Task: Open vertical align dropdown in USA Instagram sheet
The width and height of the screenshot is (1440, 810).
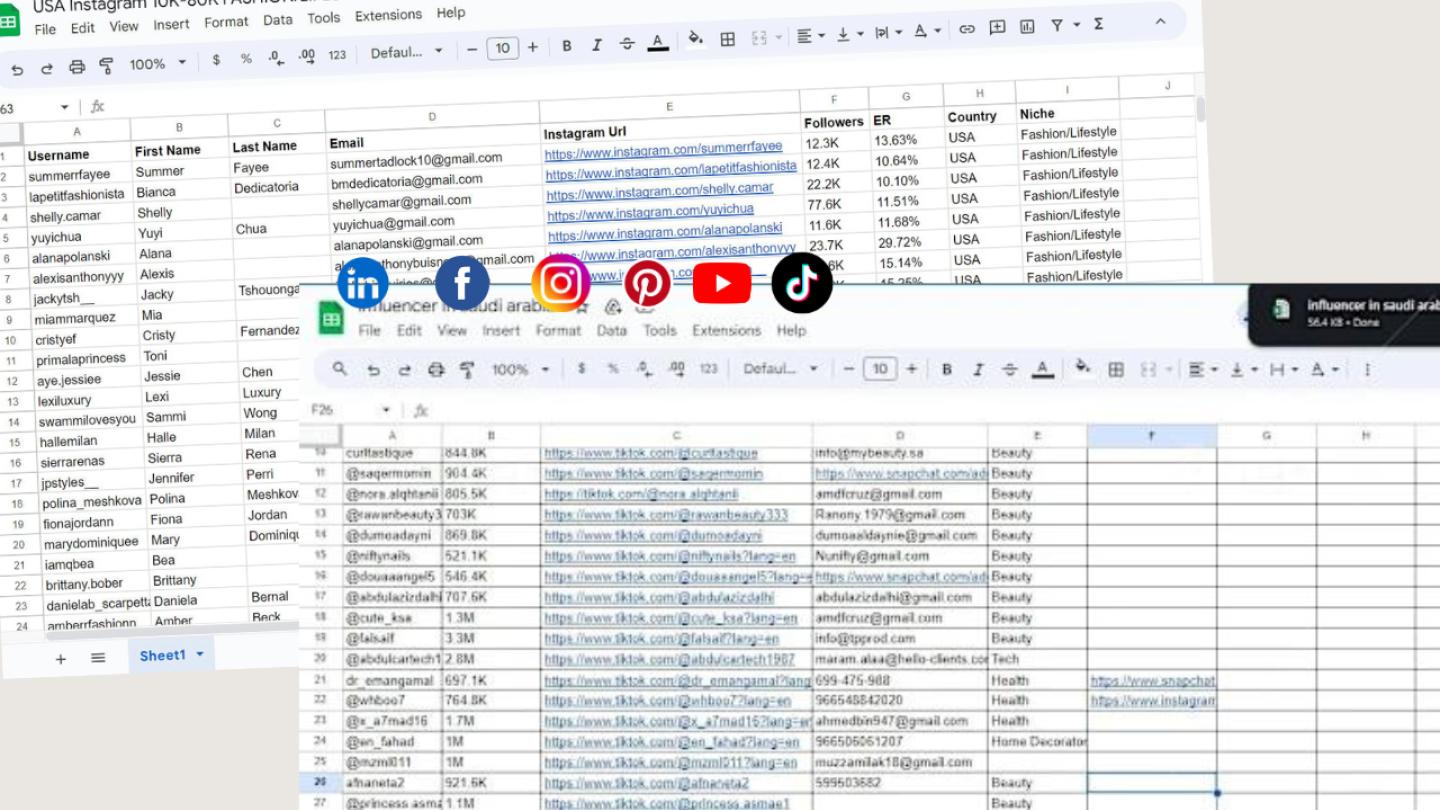Action: coord(849,34)
